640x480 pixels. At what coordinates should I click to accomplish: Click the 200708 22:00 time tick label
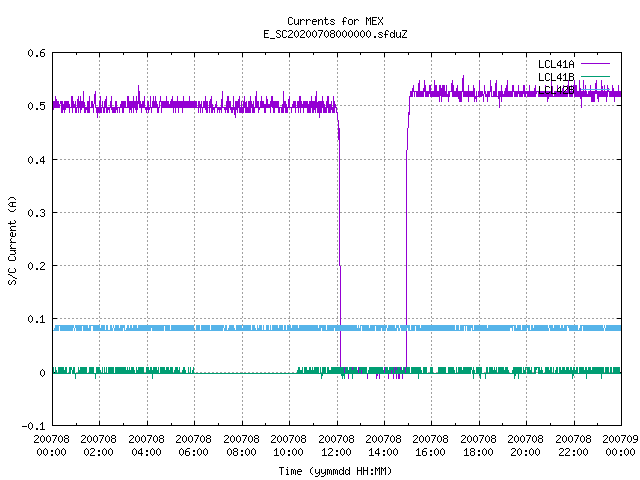[573, 446]
